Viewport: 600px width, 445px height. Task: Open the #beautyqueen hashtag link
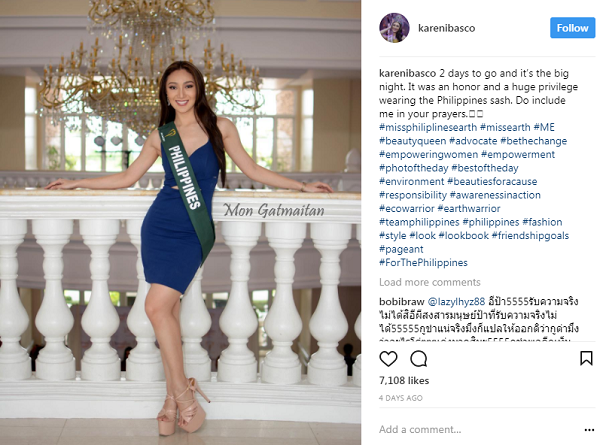[x=412, y=141]
